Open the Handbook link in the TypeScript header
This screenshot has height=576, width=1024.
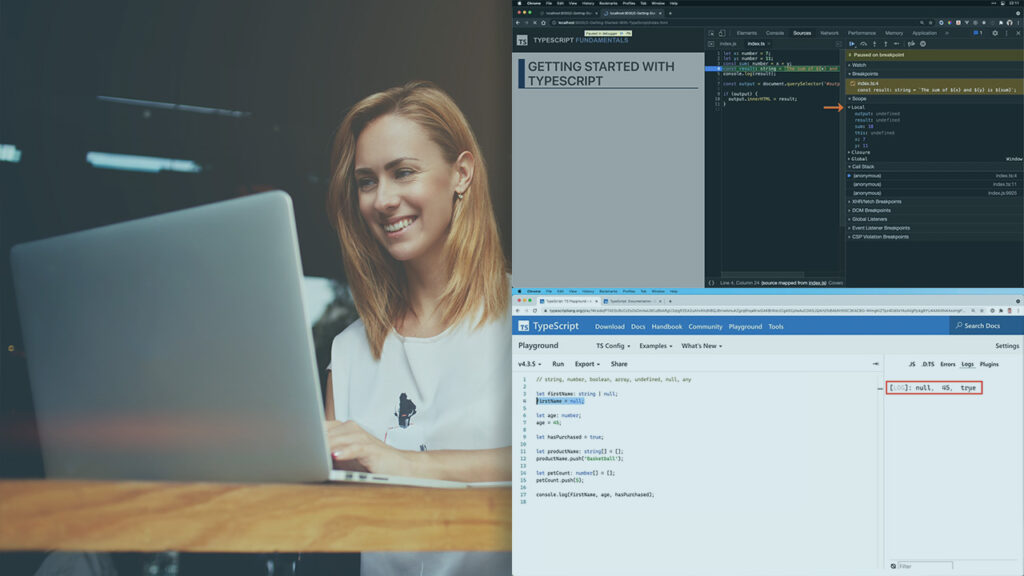click(666, 327)
